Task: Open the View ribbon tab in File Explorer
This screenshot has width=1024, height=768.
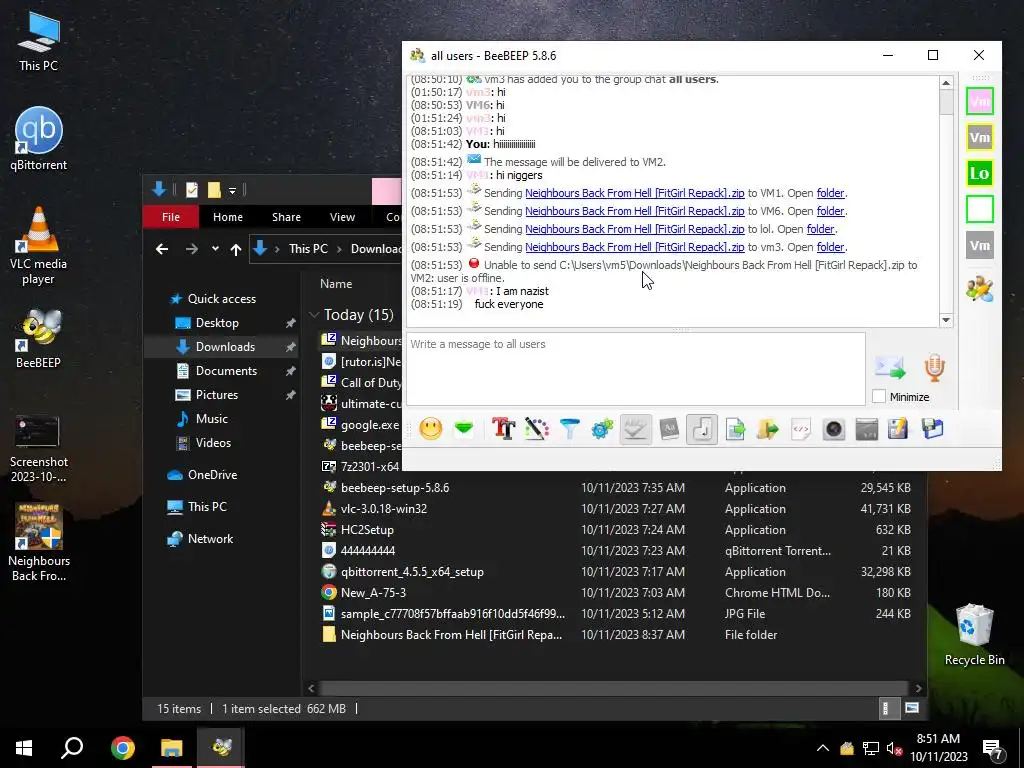Action: pos(342,217)
